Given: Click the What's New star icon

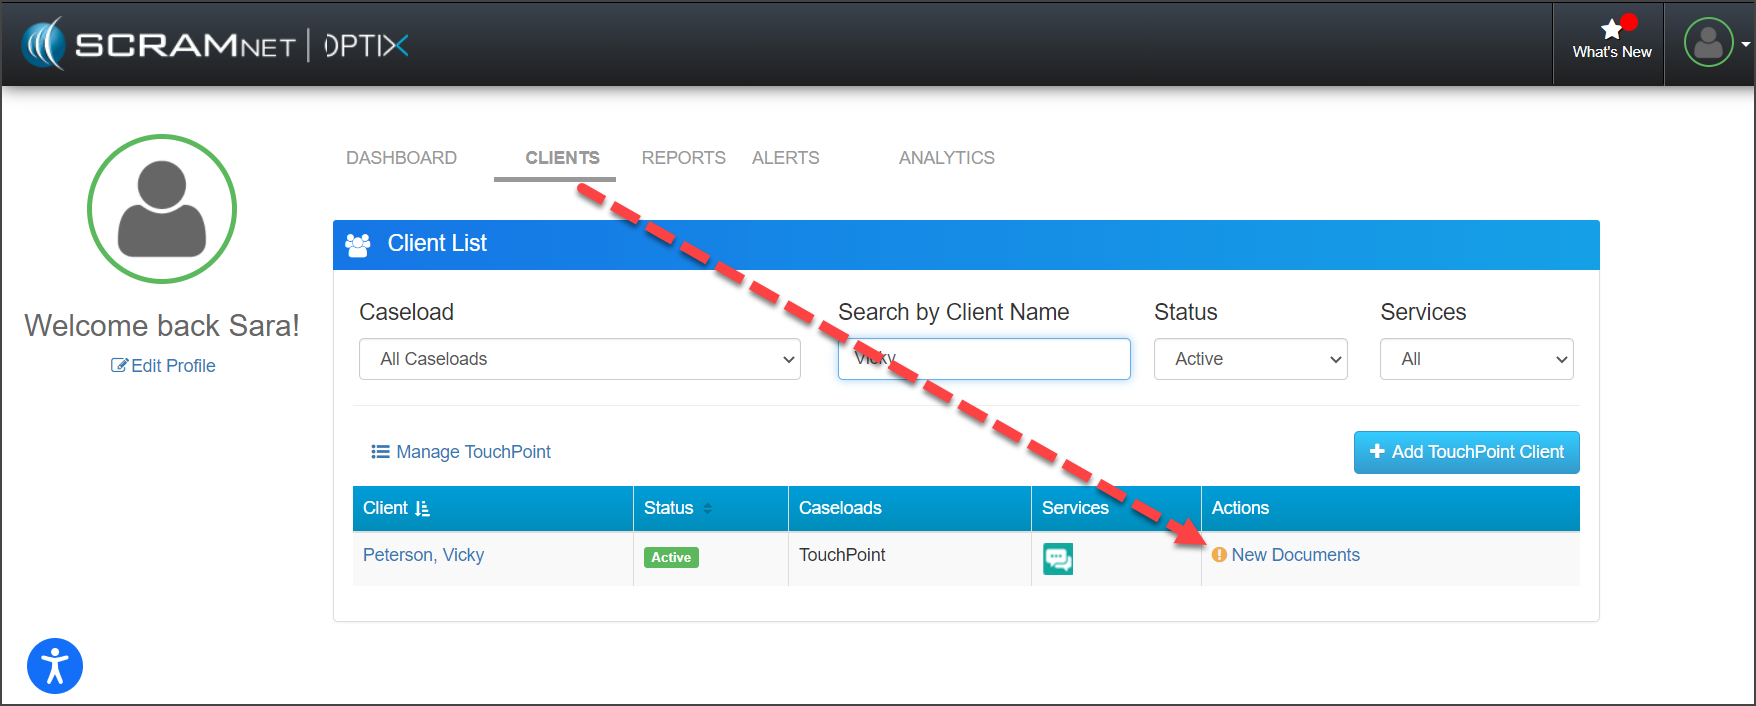Looking at the screenshot, I should [x=1611, y=30].
